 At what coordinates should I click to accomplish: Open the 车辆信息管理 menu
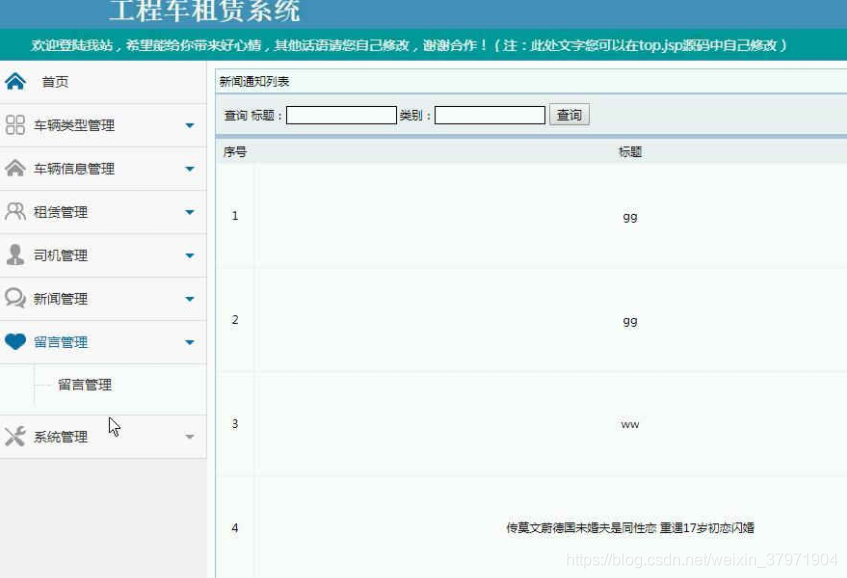[74, 169]
